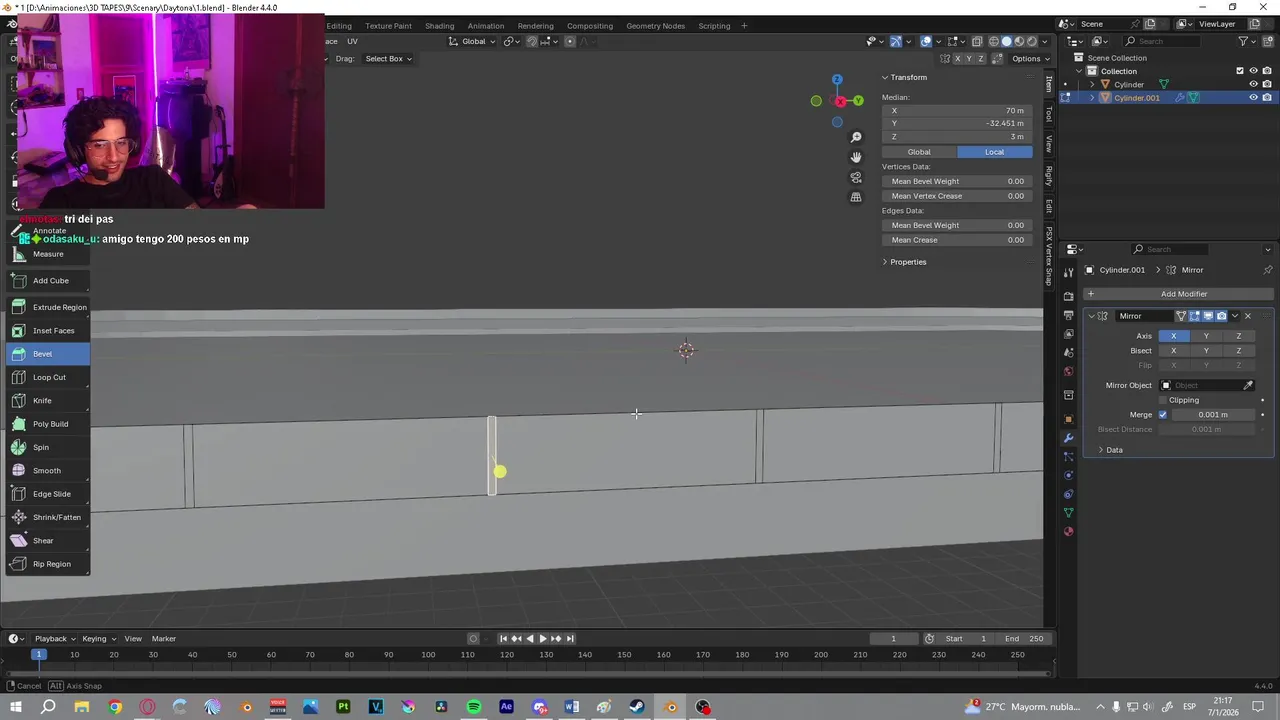This screenshot has height=720, width=1280.
Task: Switch to the Compositing workspace tab
Action: [x=590, y=25]
